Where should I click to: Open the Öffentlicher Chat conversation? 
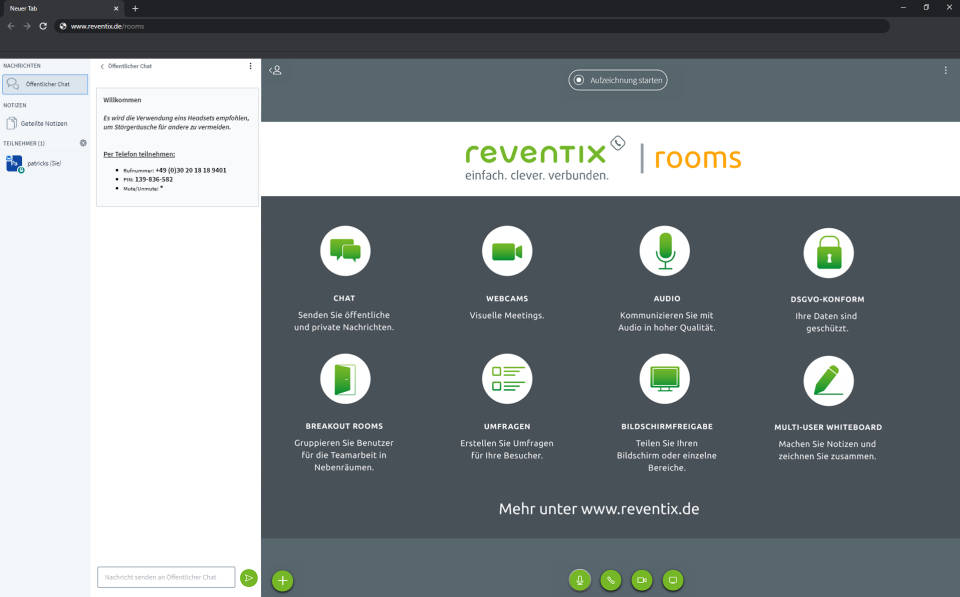point(45,84)
